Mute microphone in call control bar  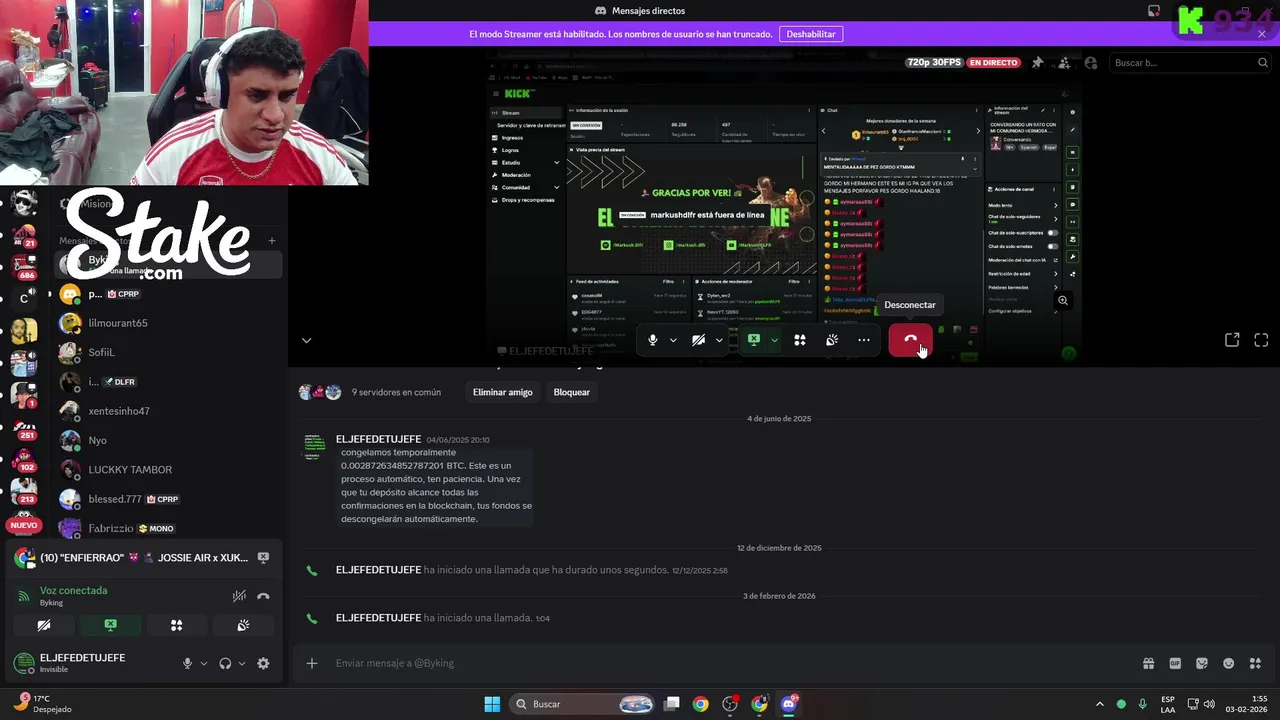pos(653,340)
